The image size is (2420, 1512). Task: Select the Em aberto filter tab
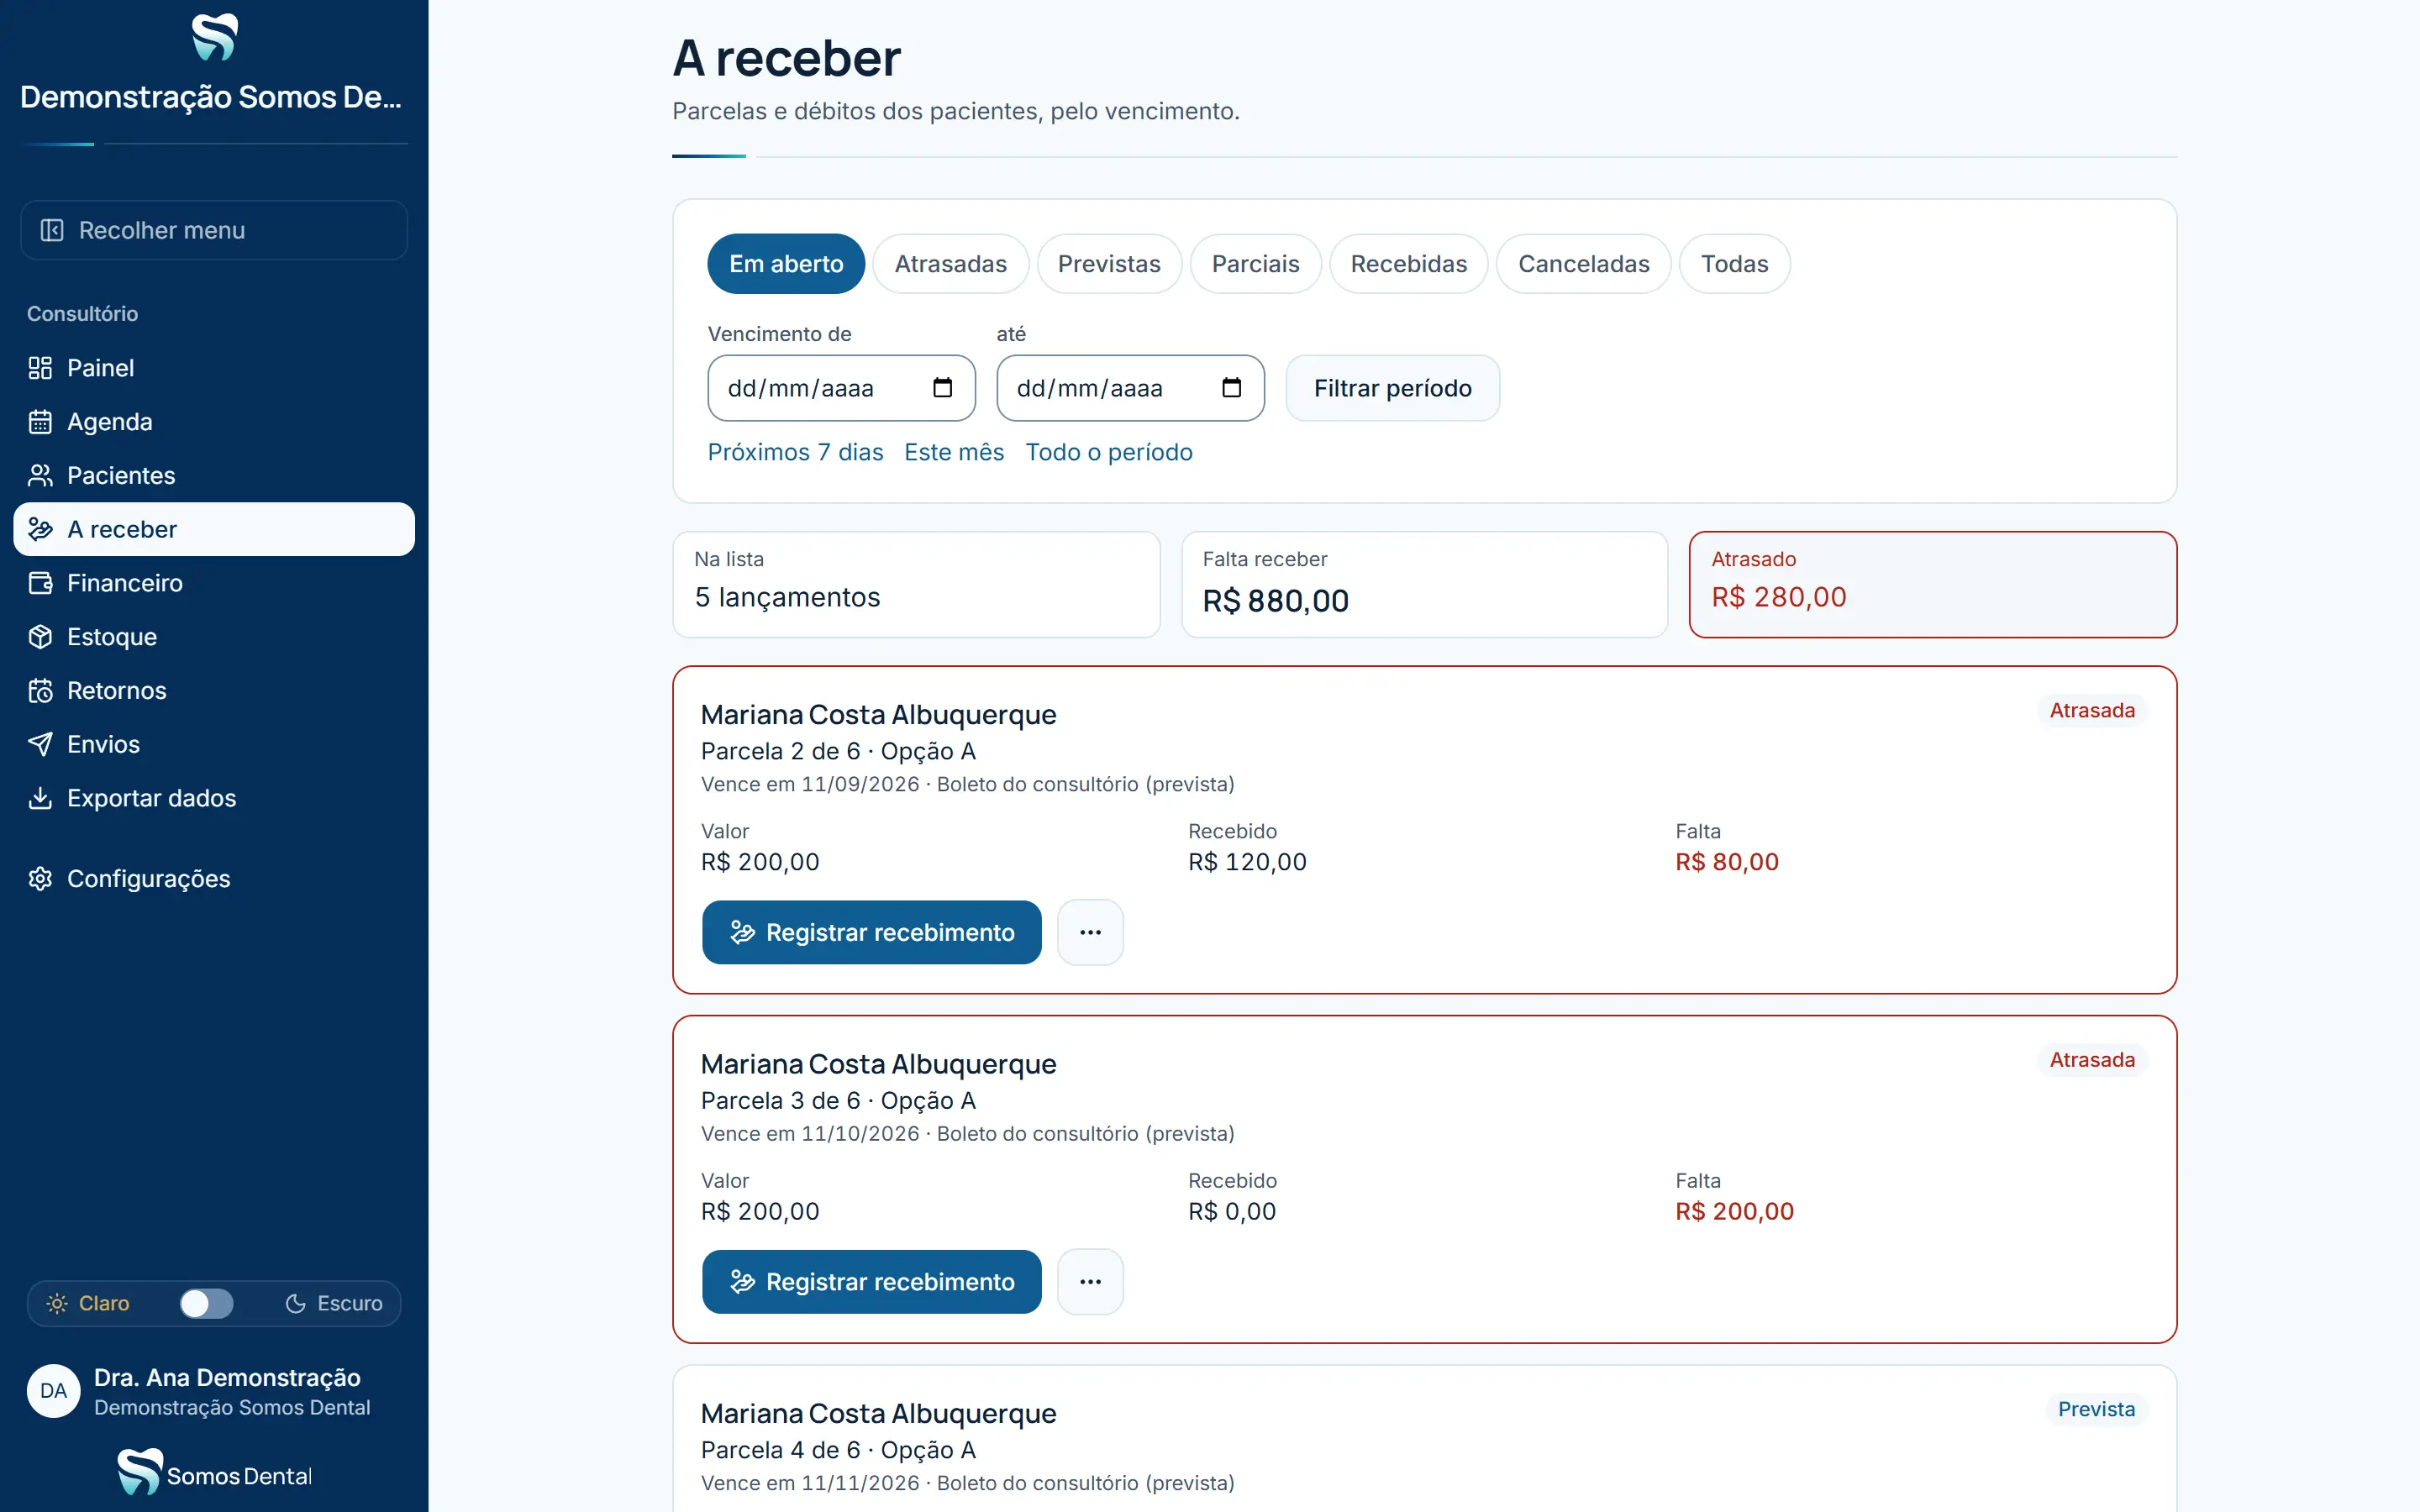[786, 264]
